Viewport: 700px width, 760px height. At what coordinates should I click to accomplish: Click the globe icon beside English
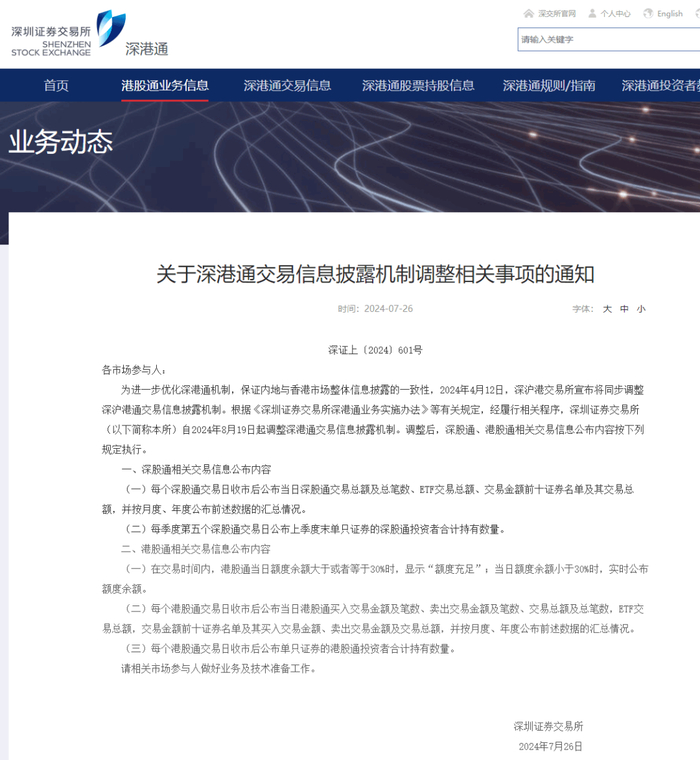tap(648, 14)
